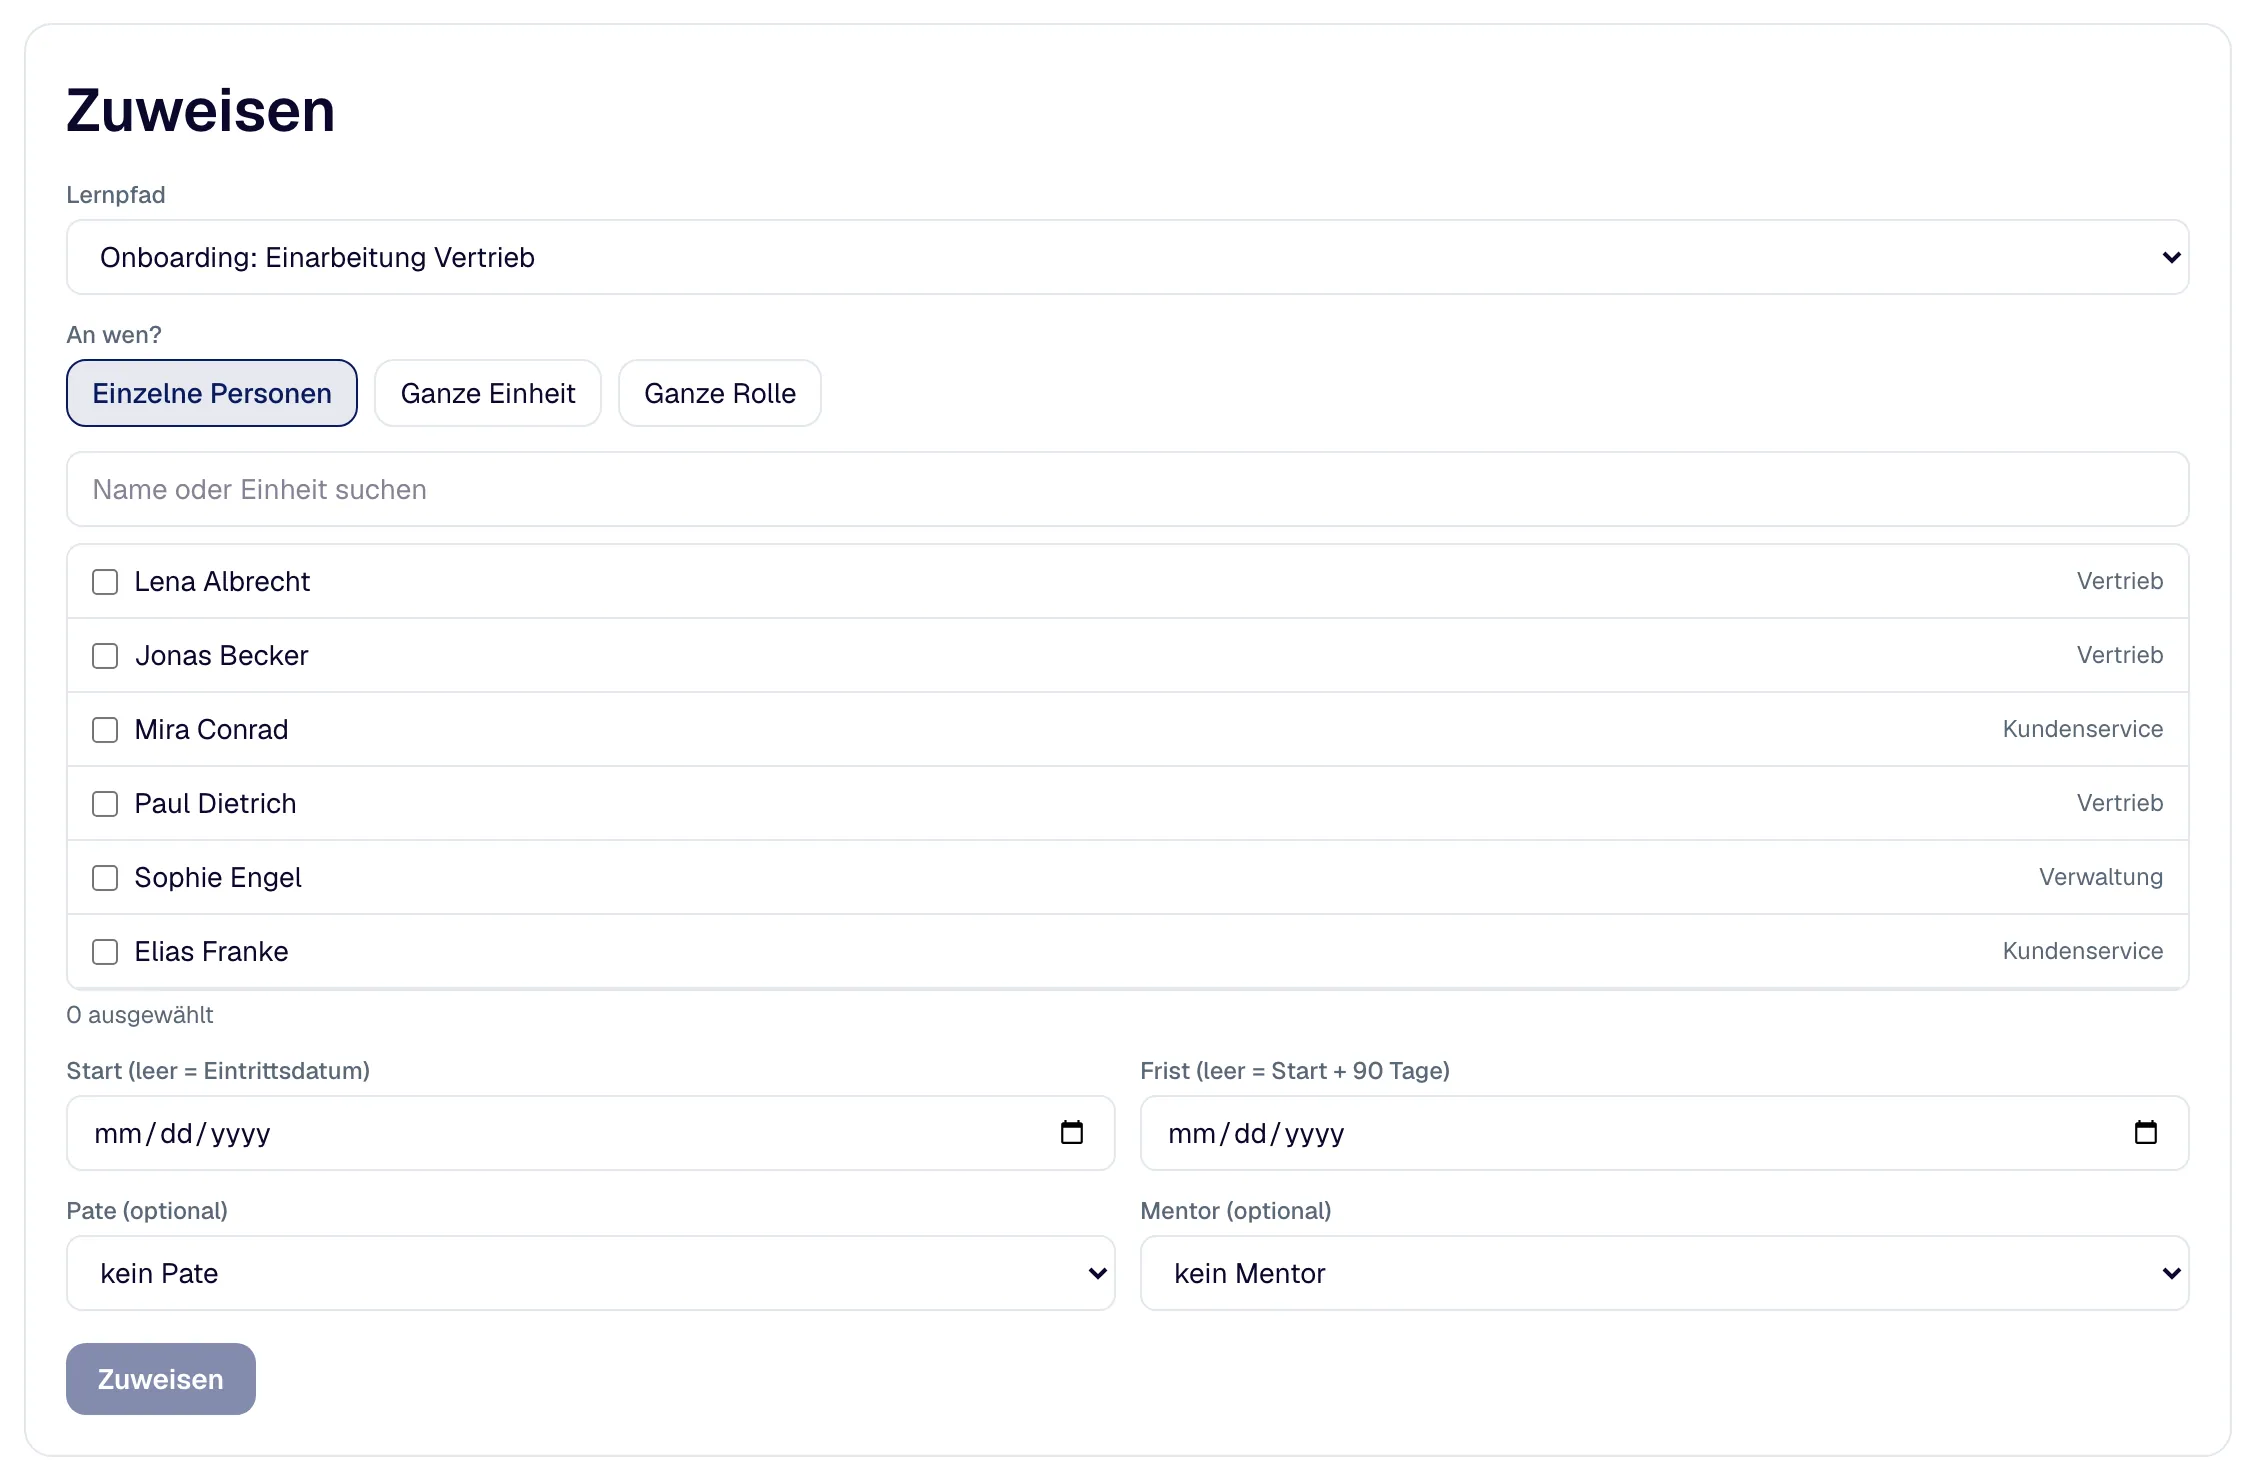Focus the 'Name oder Einheit suchen' search field
The image size is (2256, 1482).
[1128, 489]
